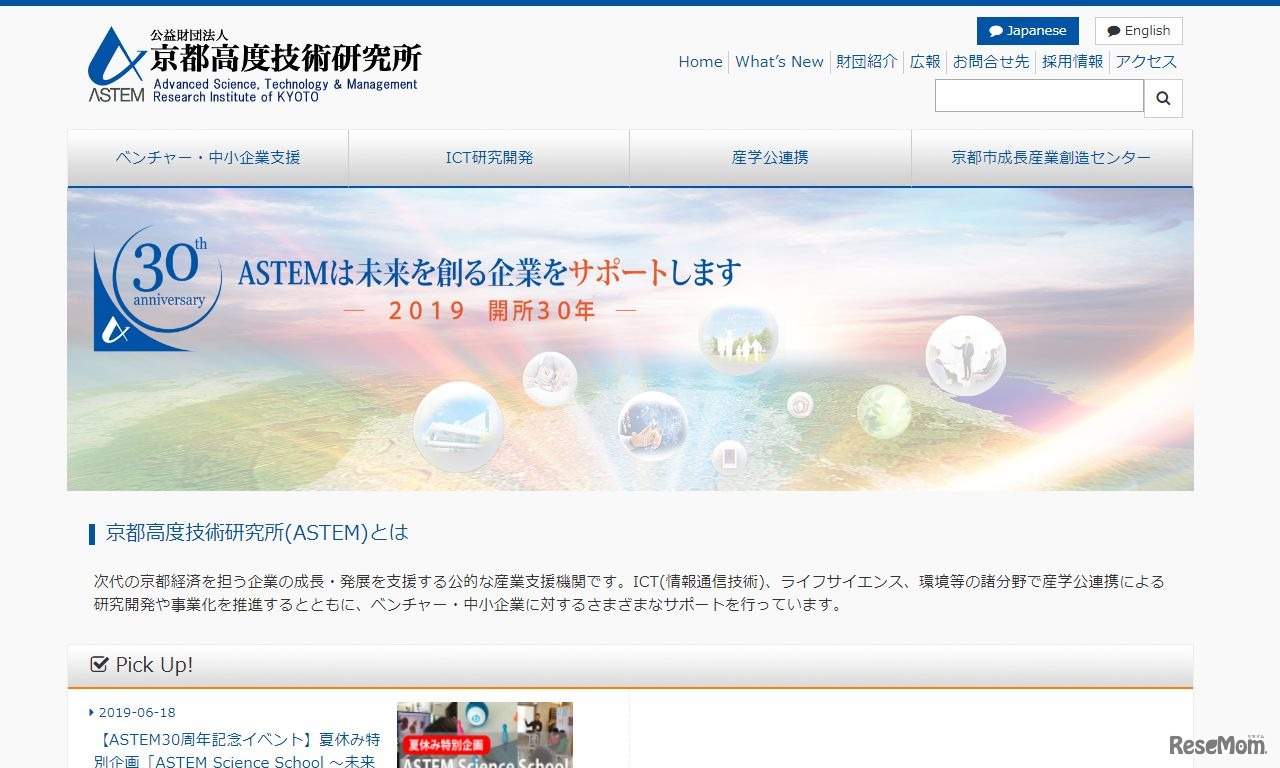1280x768 pixels.
Task: Switch language to English
Action: click(x=1138, y=31)
